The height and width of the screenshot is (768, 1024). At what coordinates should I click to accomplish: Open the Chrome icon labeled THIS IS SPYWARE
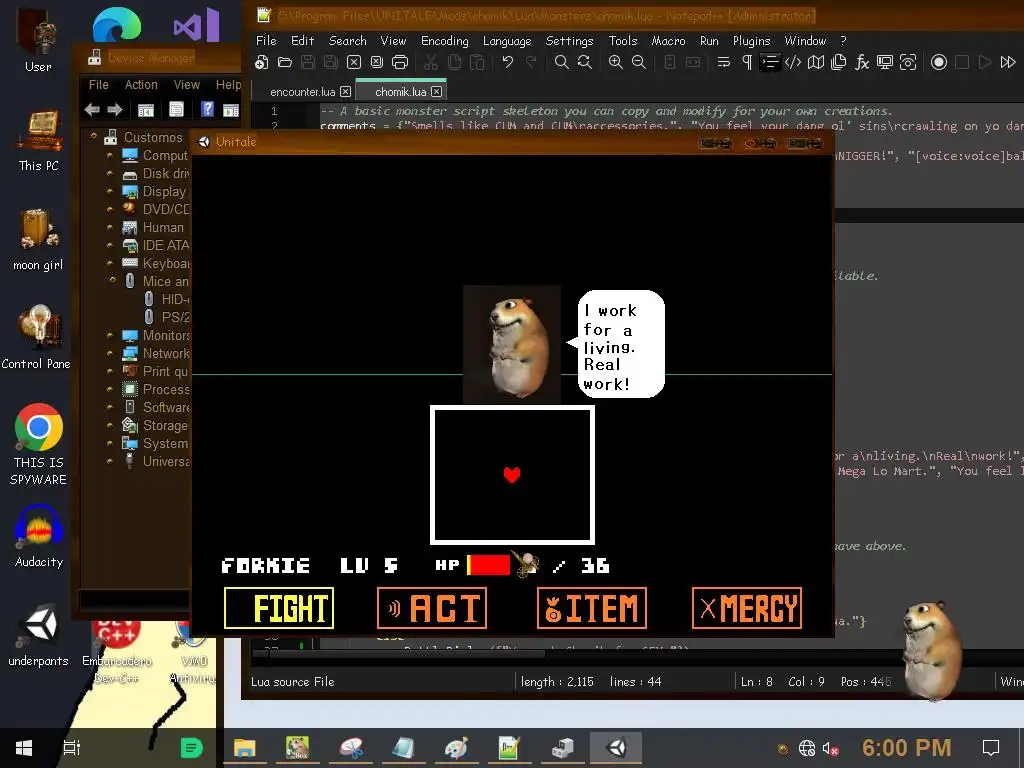[x=39, y=444]
